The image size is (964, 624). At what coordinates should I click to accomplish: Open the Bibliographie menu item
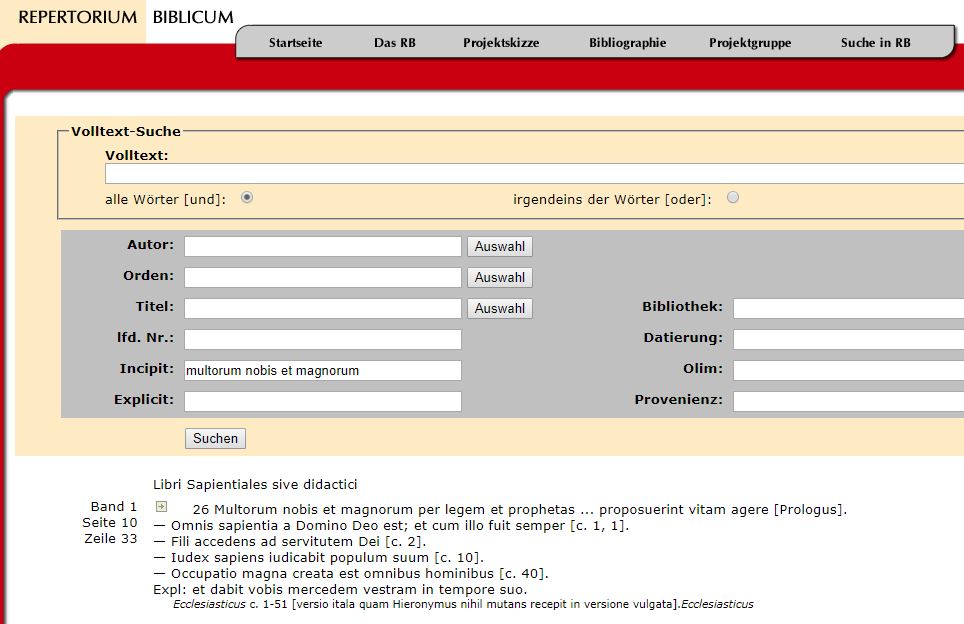628,43
